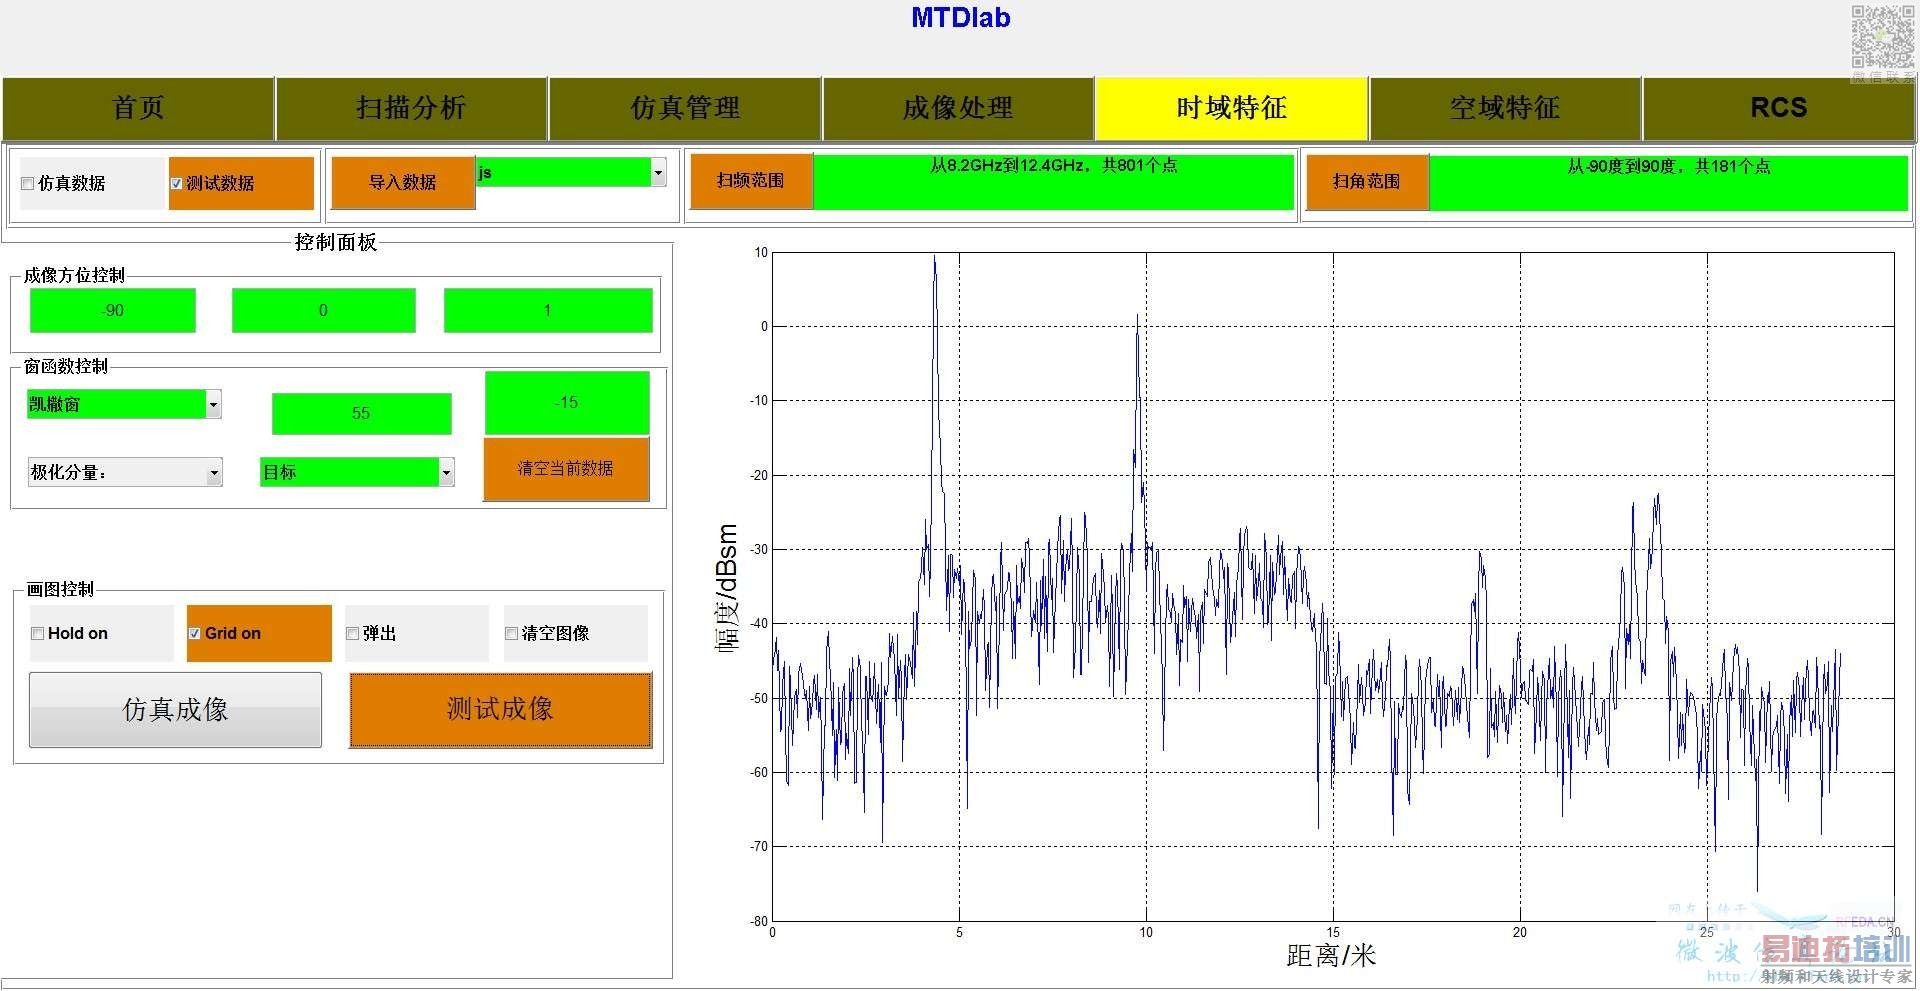Go to the 仿真管理 tab
1920x991 pixels.
coord(685,108)
